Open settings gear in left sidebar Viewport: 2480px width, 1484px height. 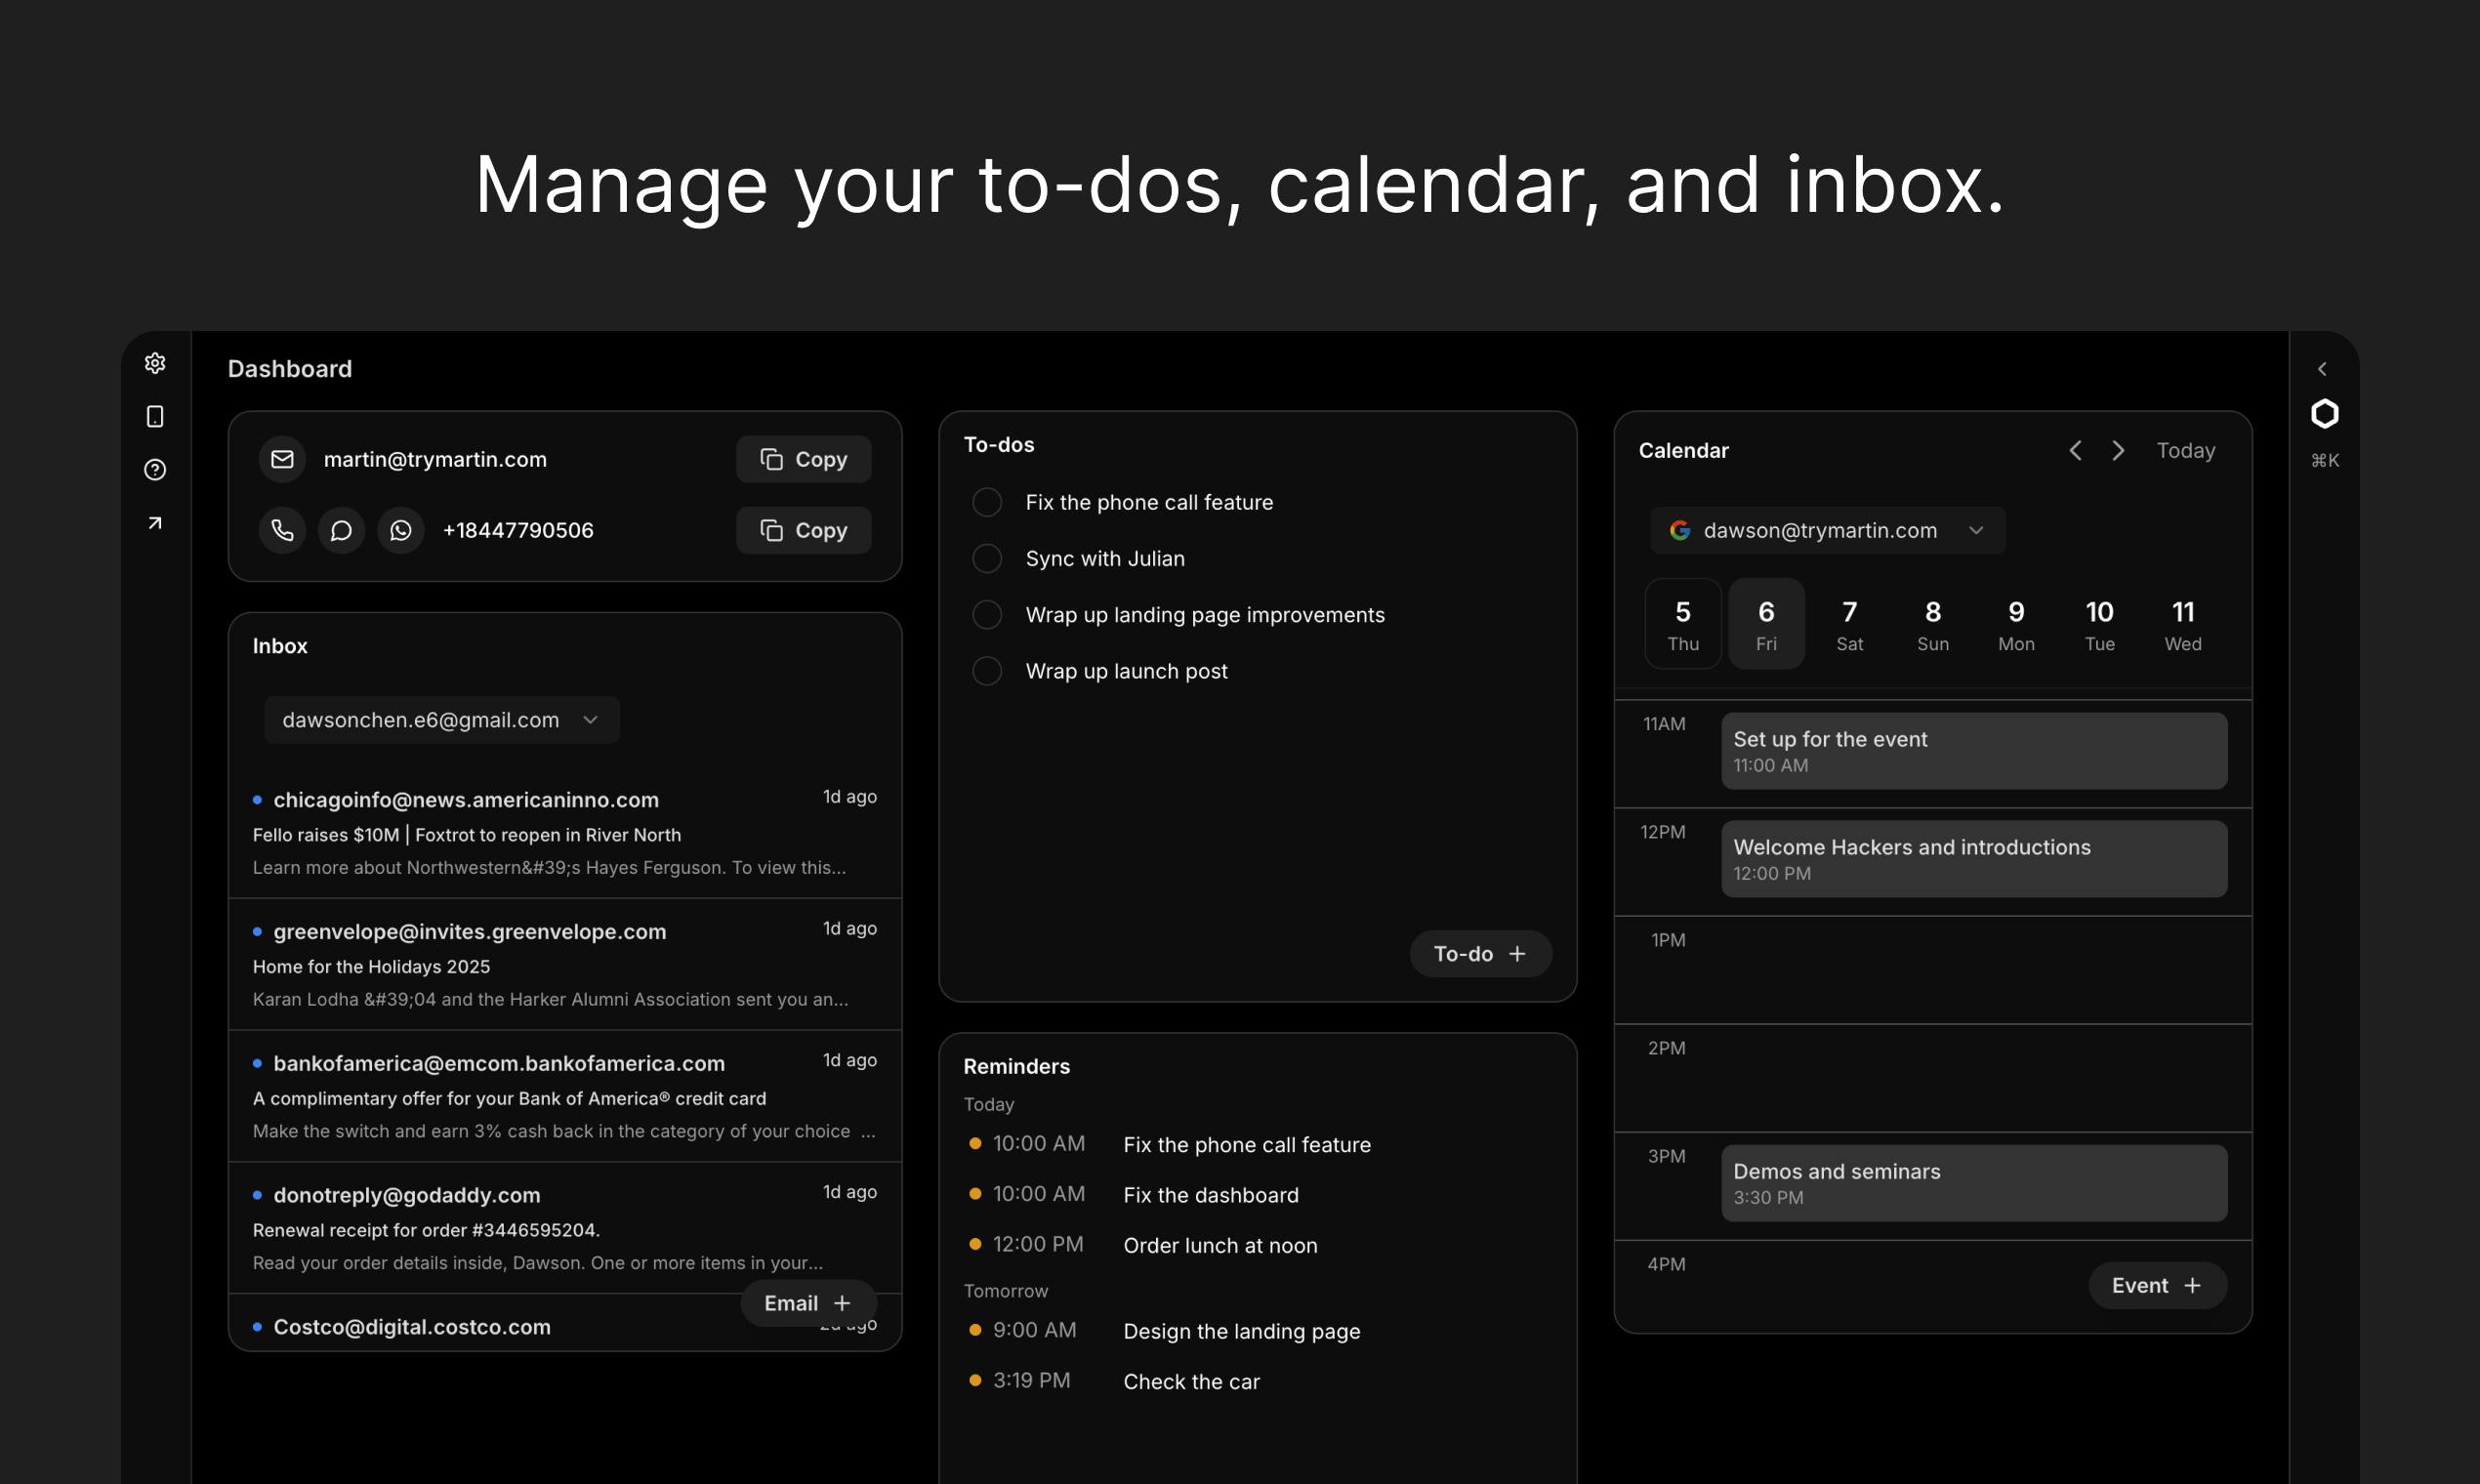pyautogui.click(x=155, y=363)
